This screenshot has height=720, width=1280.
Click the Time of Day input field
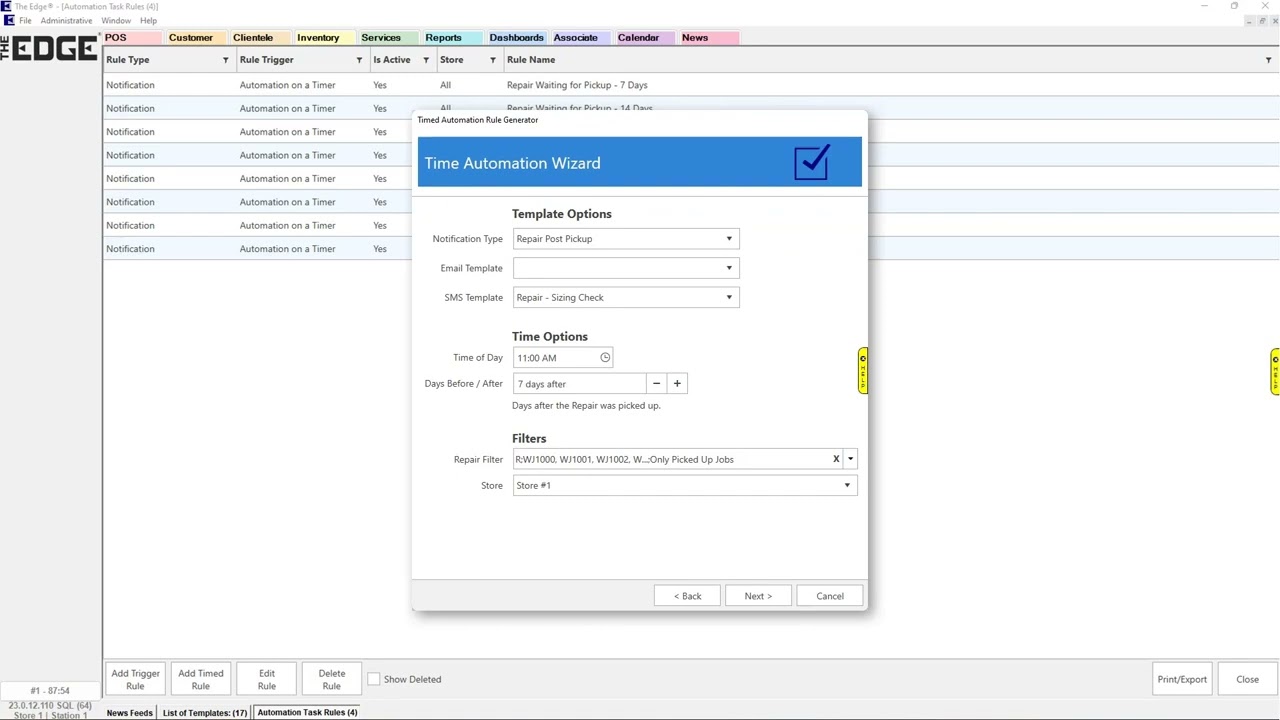coord(562,357)
